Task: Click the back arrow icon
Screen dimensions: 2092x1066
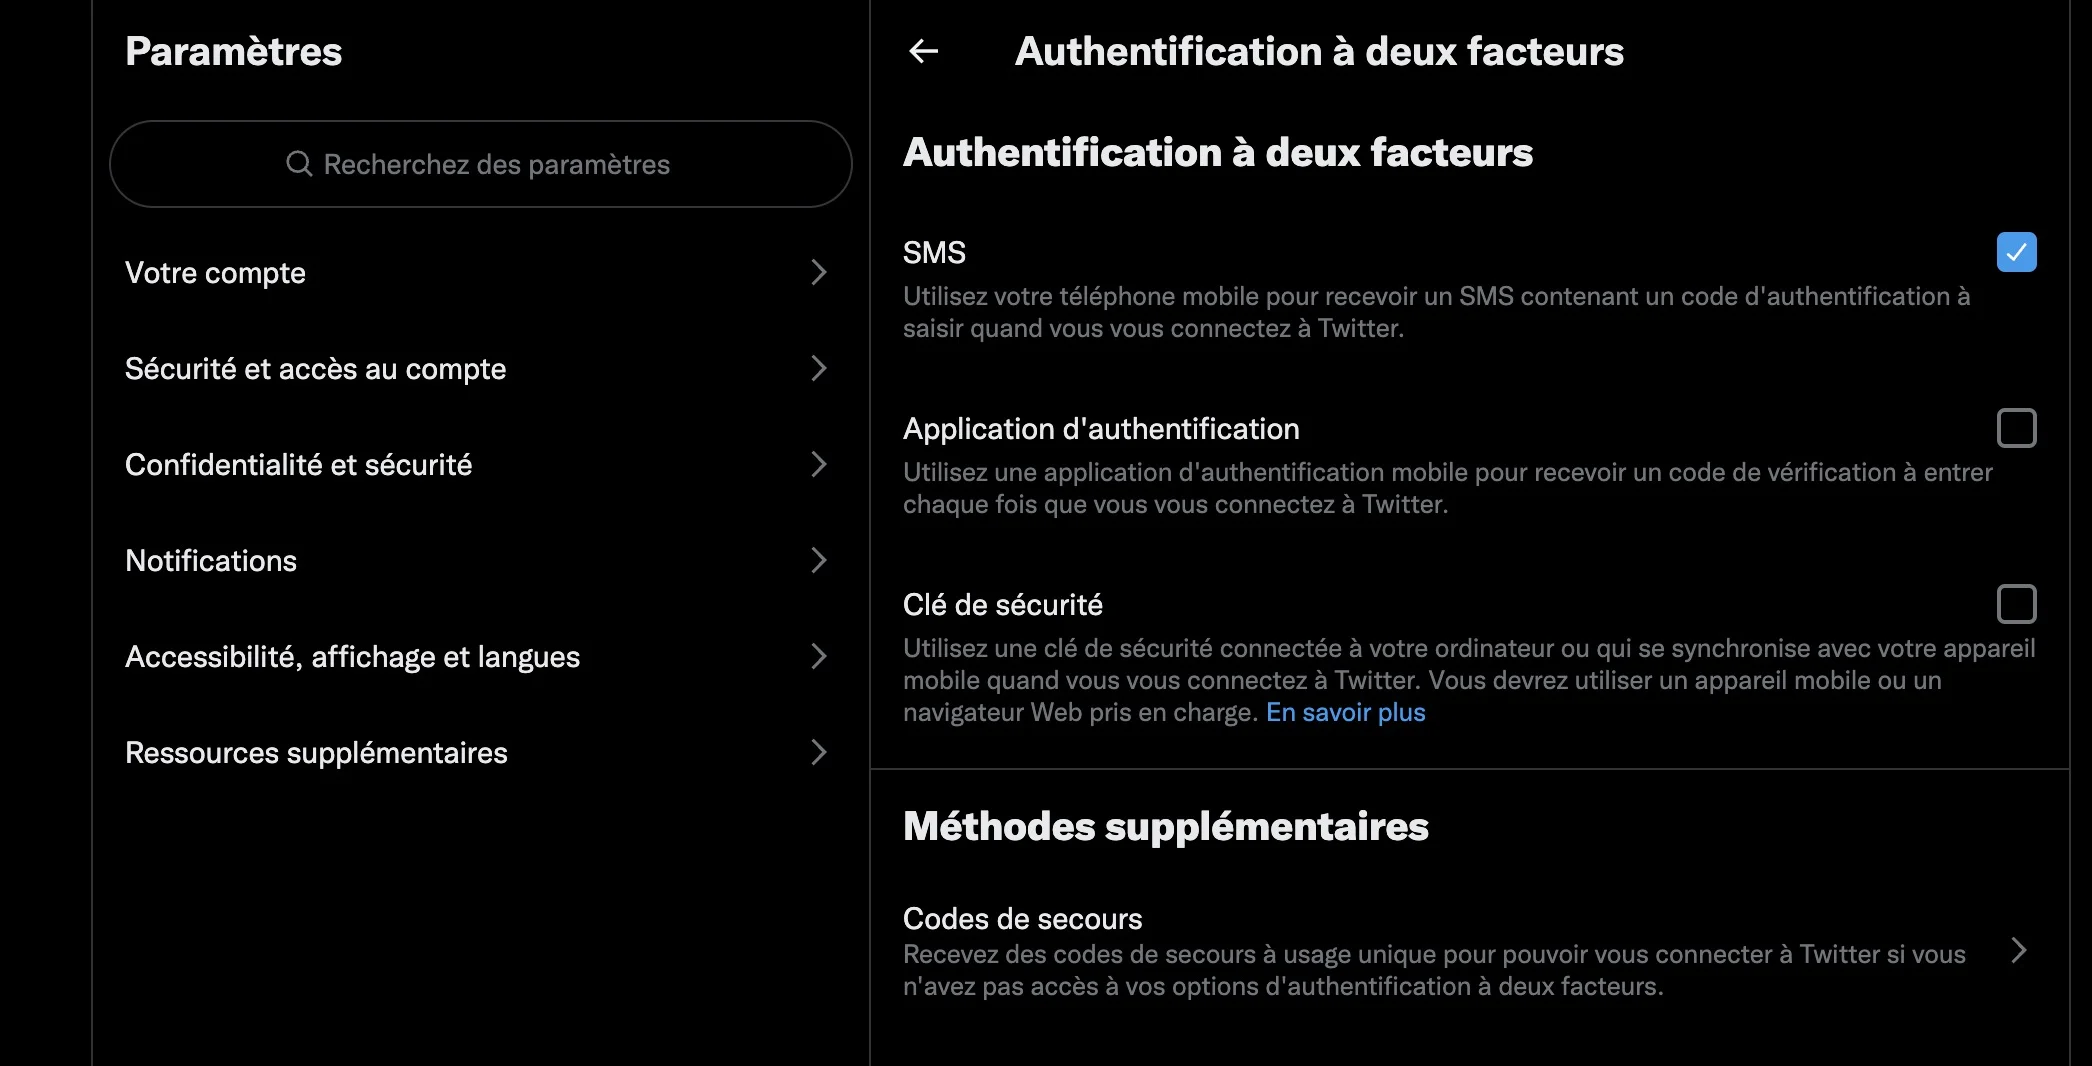Action: point(923,51)
